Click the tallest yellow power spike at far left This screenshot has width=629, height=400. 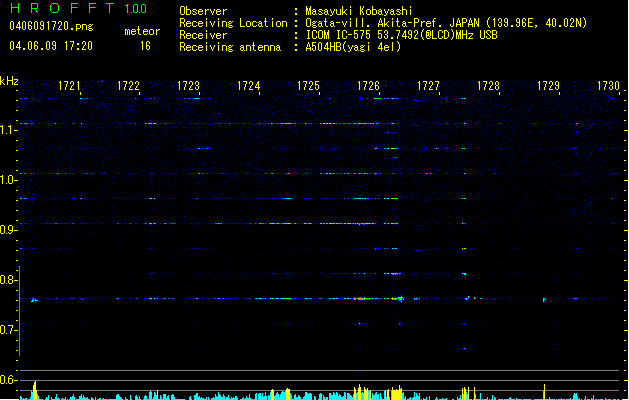point(35,390)
